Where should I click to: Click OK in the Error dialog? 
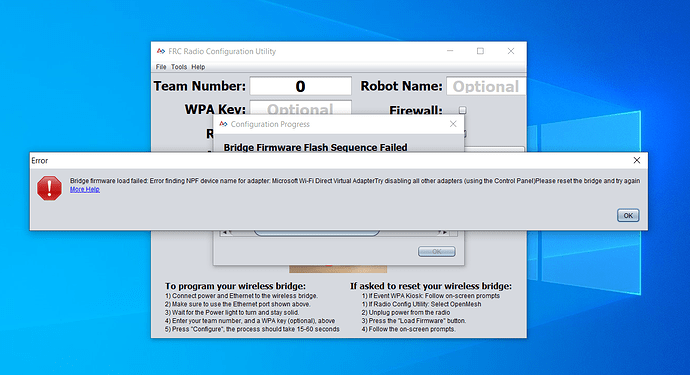(628, 215)
